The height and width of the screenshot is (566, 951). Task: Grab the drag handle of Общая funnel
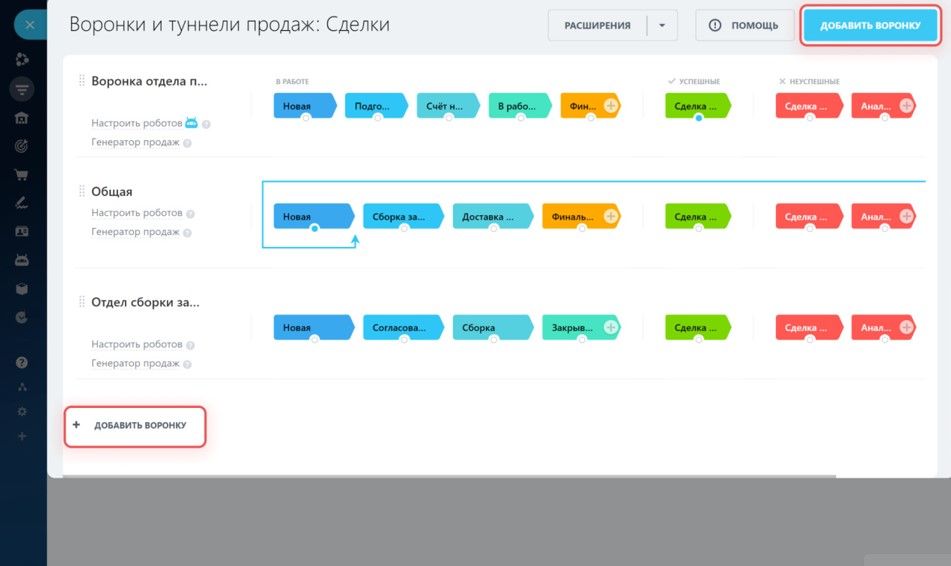[x=81, y=191]
